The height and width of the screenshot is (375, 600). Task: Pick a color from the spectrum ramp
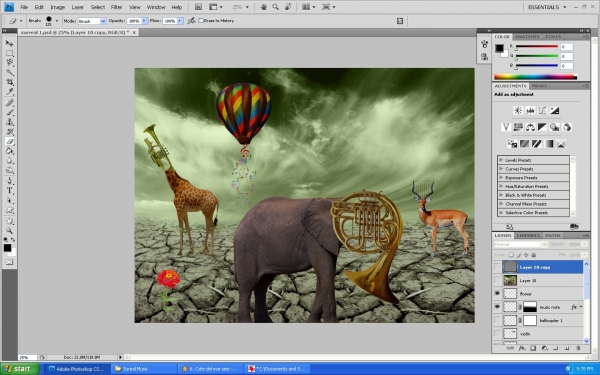(x=535, y=77)
